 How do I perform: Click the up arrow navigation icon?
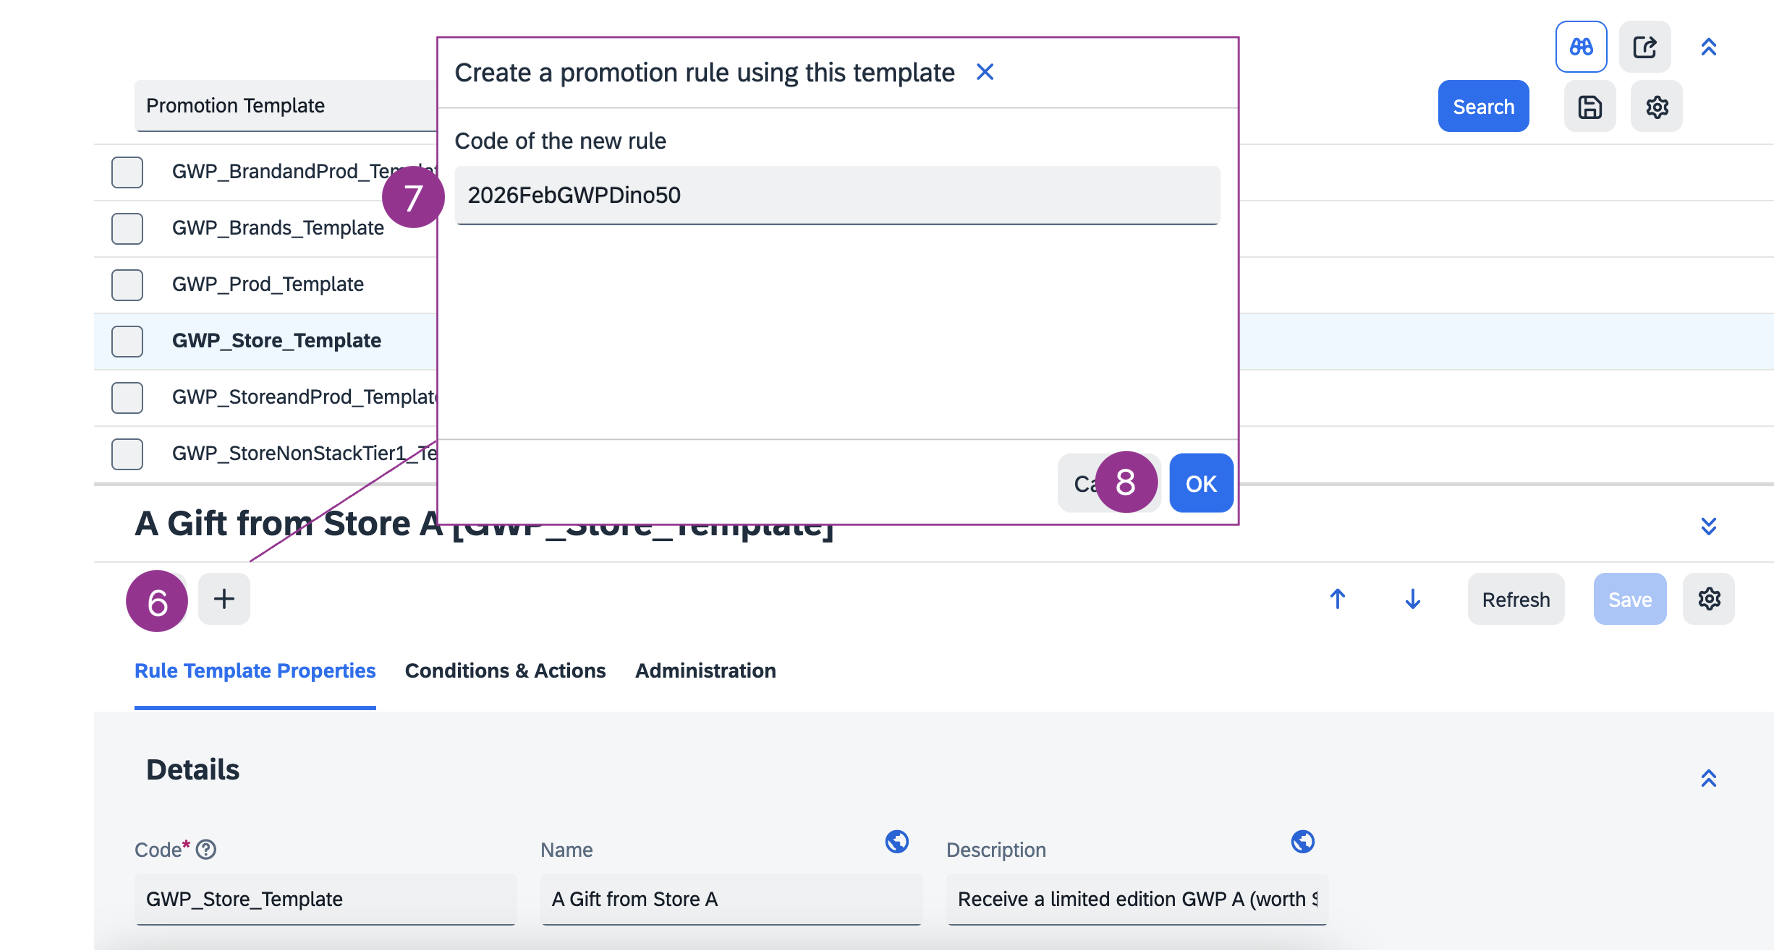click(1337, 599)
